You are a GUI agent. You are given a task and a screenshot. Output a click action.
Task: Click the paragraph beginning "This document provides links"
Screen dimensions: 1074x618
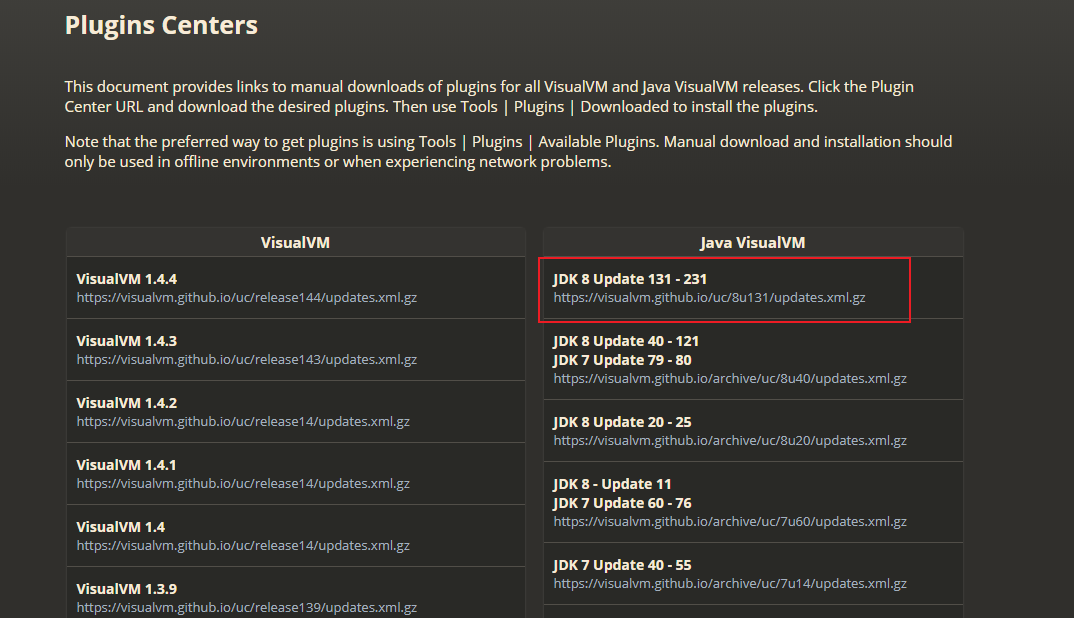pos(489,97)
